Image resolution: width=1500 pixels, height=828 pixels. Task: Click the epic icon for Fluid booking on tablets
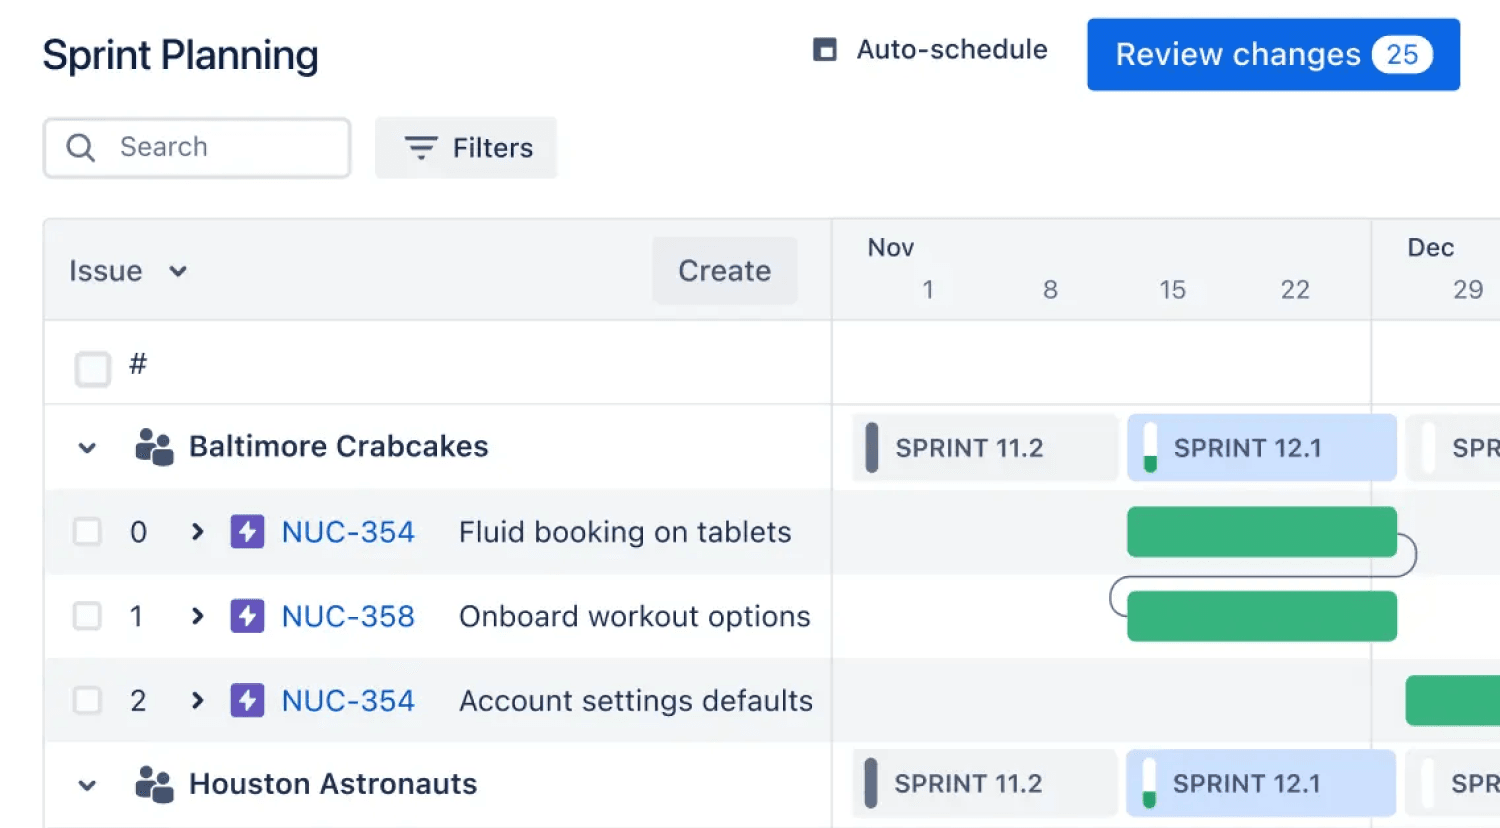click(247, 532)
